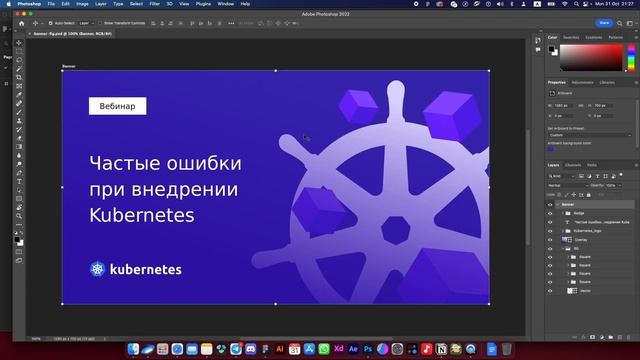The image size is (640, 360).
Task: Hide the Banner artboard with its eye icon
Action: click(x=550, y=204)
